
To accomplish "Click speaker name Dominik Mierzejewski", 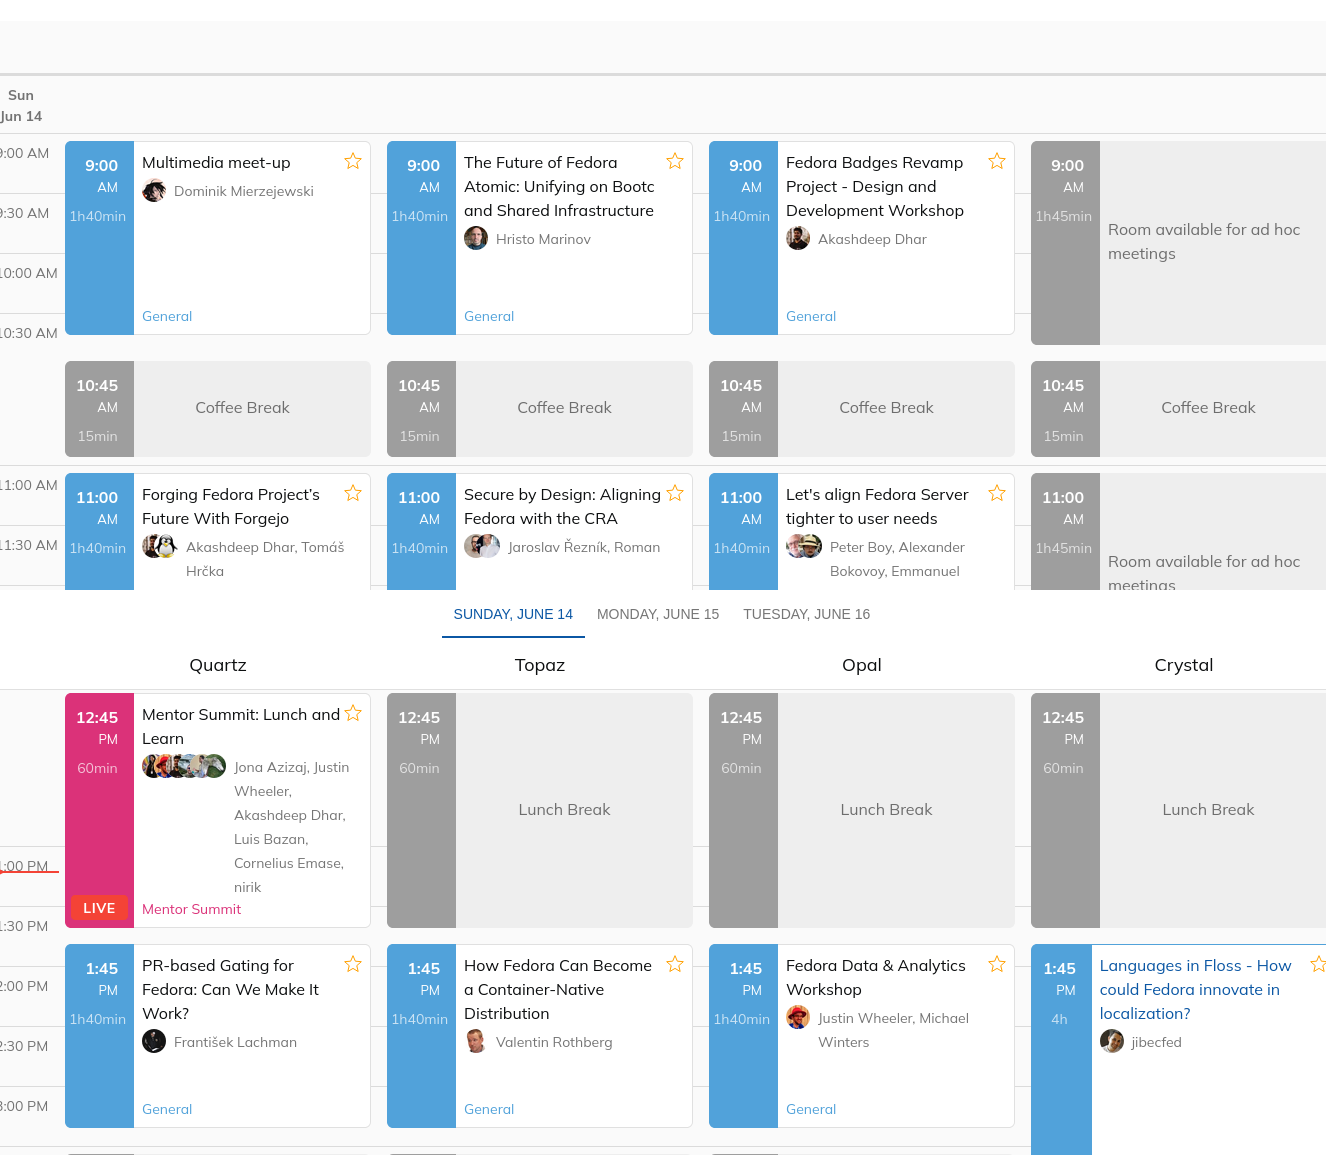I will [244, 191].
